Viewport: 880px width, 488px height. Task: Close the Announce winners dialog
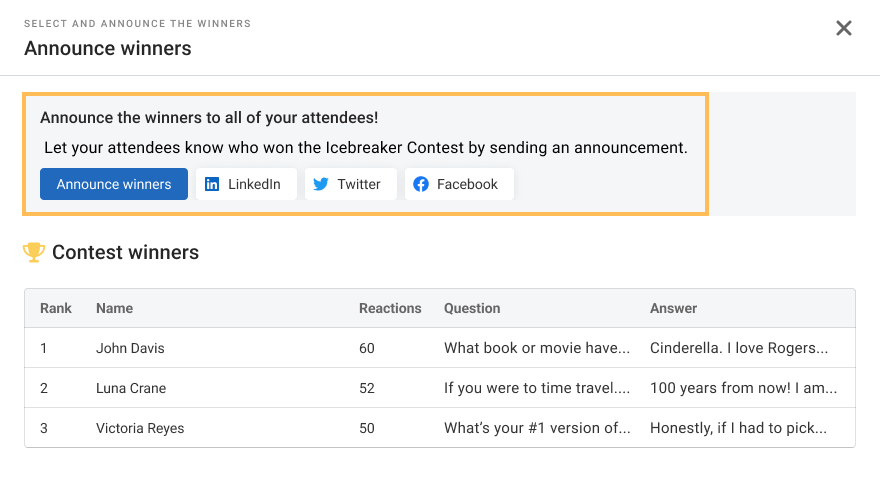844,28
